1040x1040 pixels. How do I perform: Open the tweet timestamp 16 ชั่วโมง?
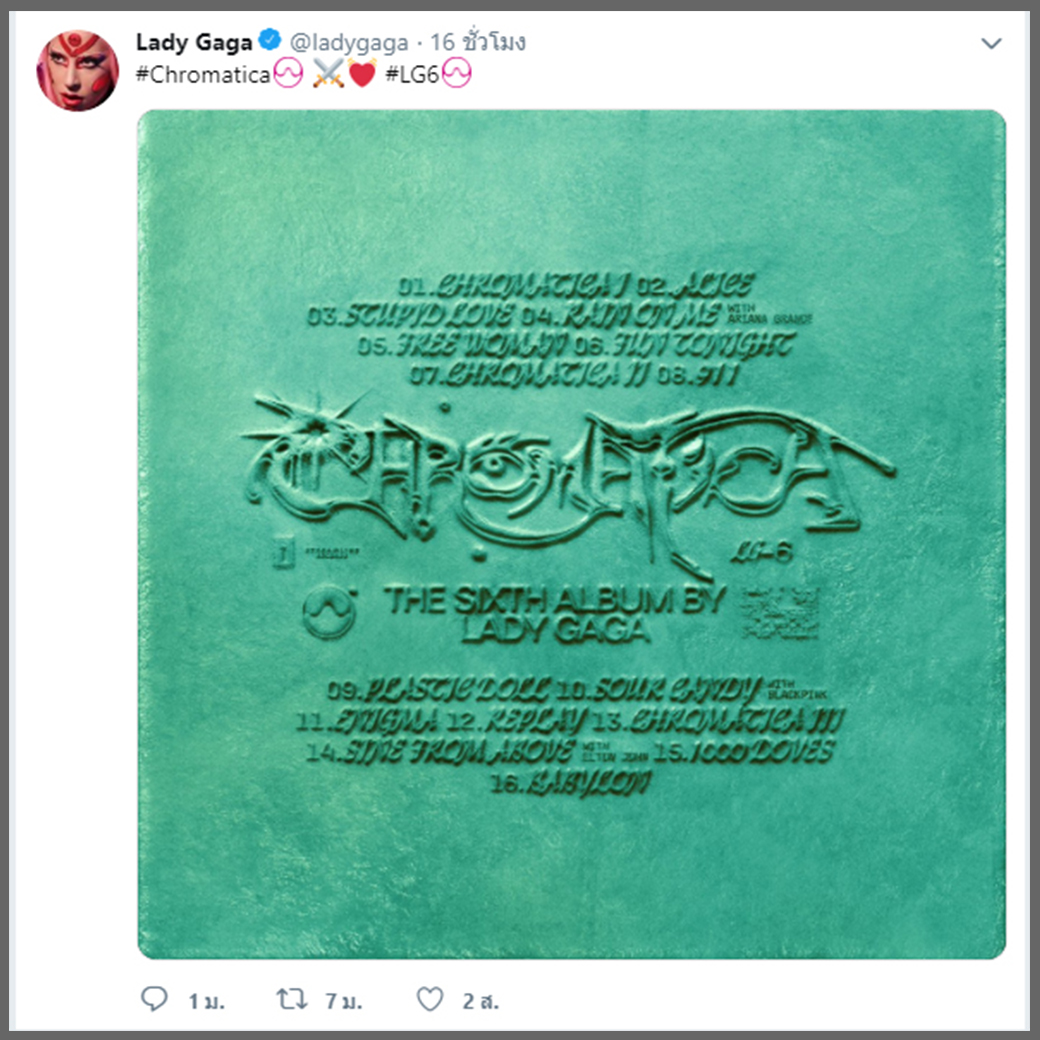(x=478, y=42)
